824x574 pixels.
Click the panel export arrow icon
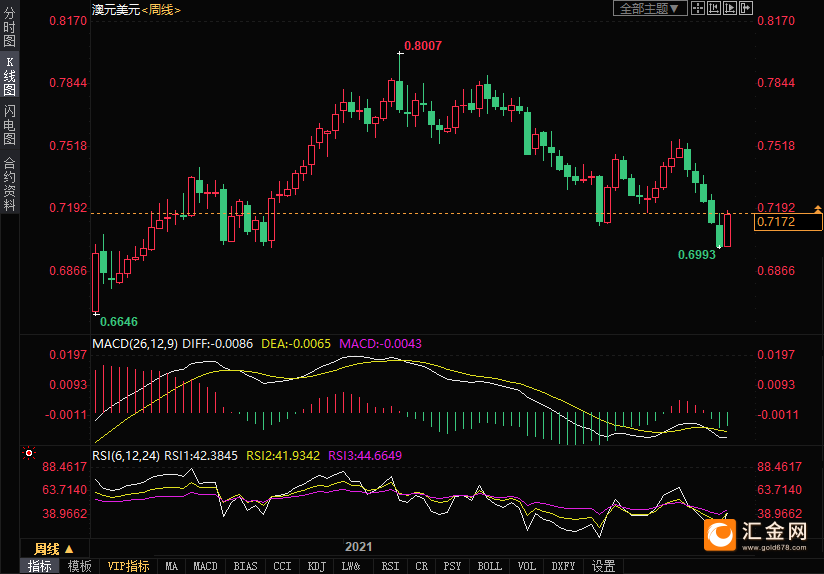[x=746, y=8]
